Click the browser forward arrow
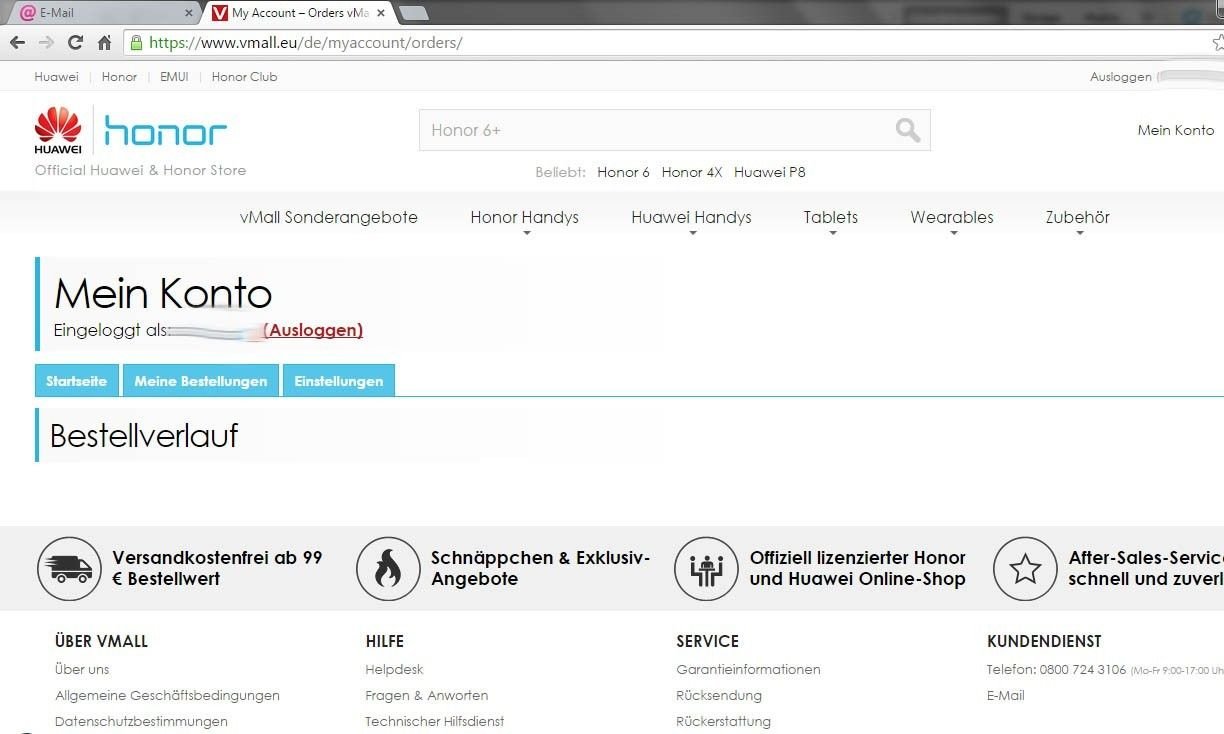Screen dimensions: 1224x734 coord(46,43)
